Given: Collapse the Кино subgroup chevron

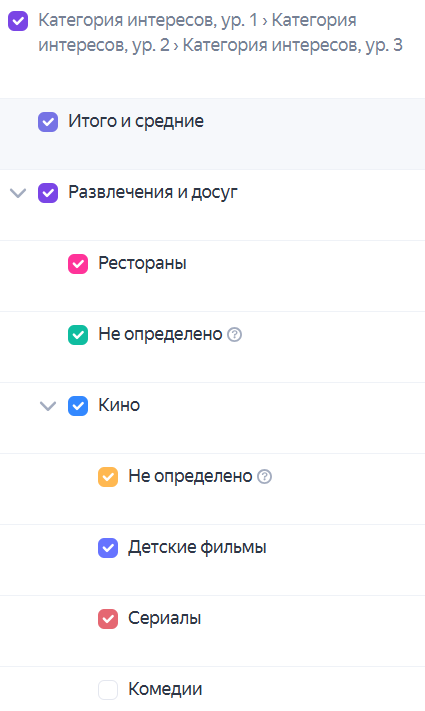Looking at the screenshot, I should pyautogui.click(x=48, y=406).
